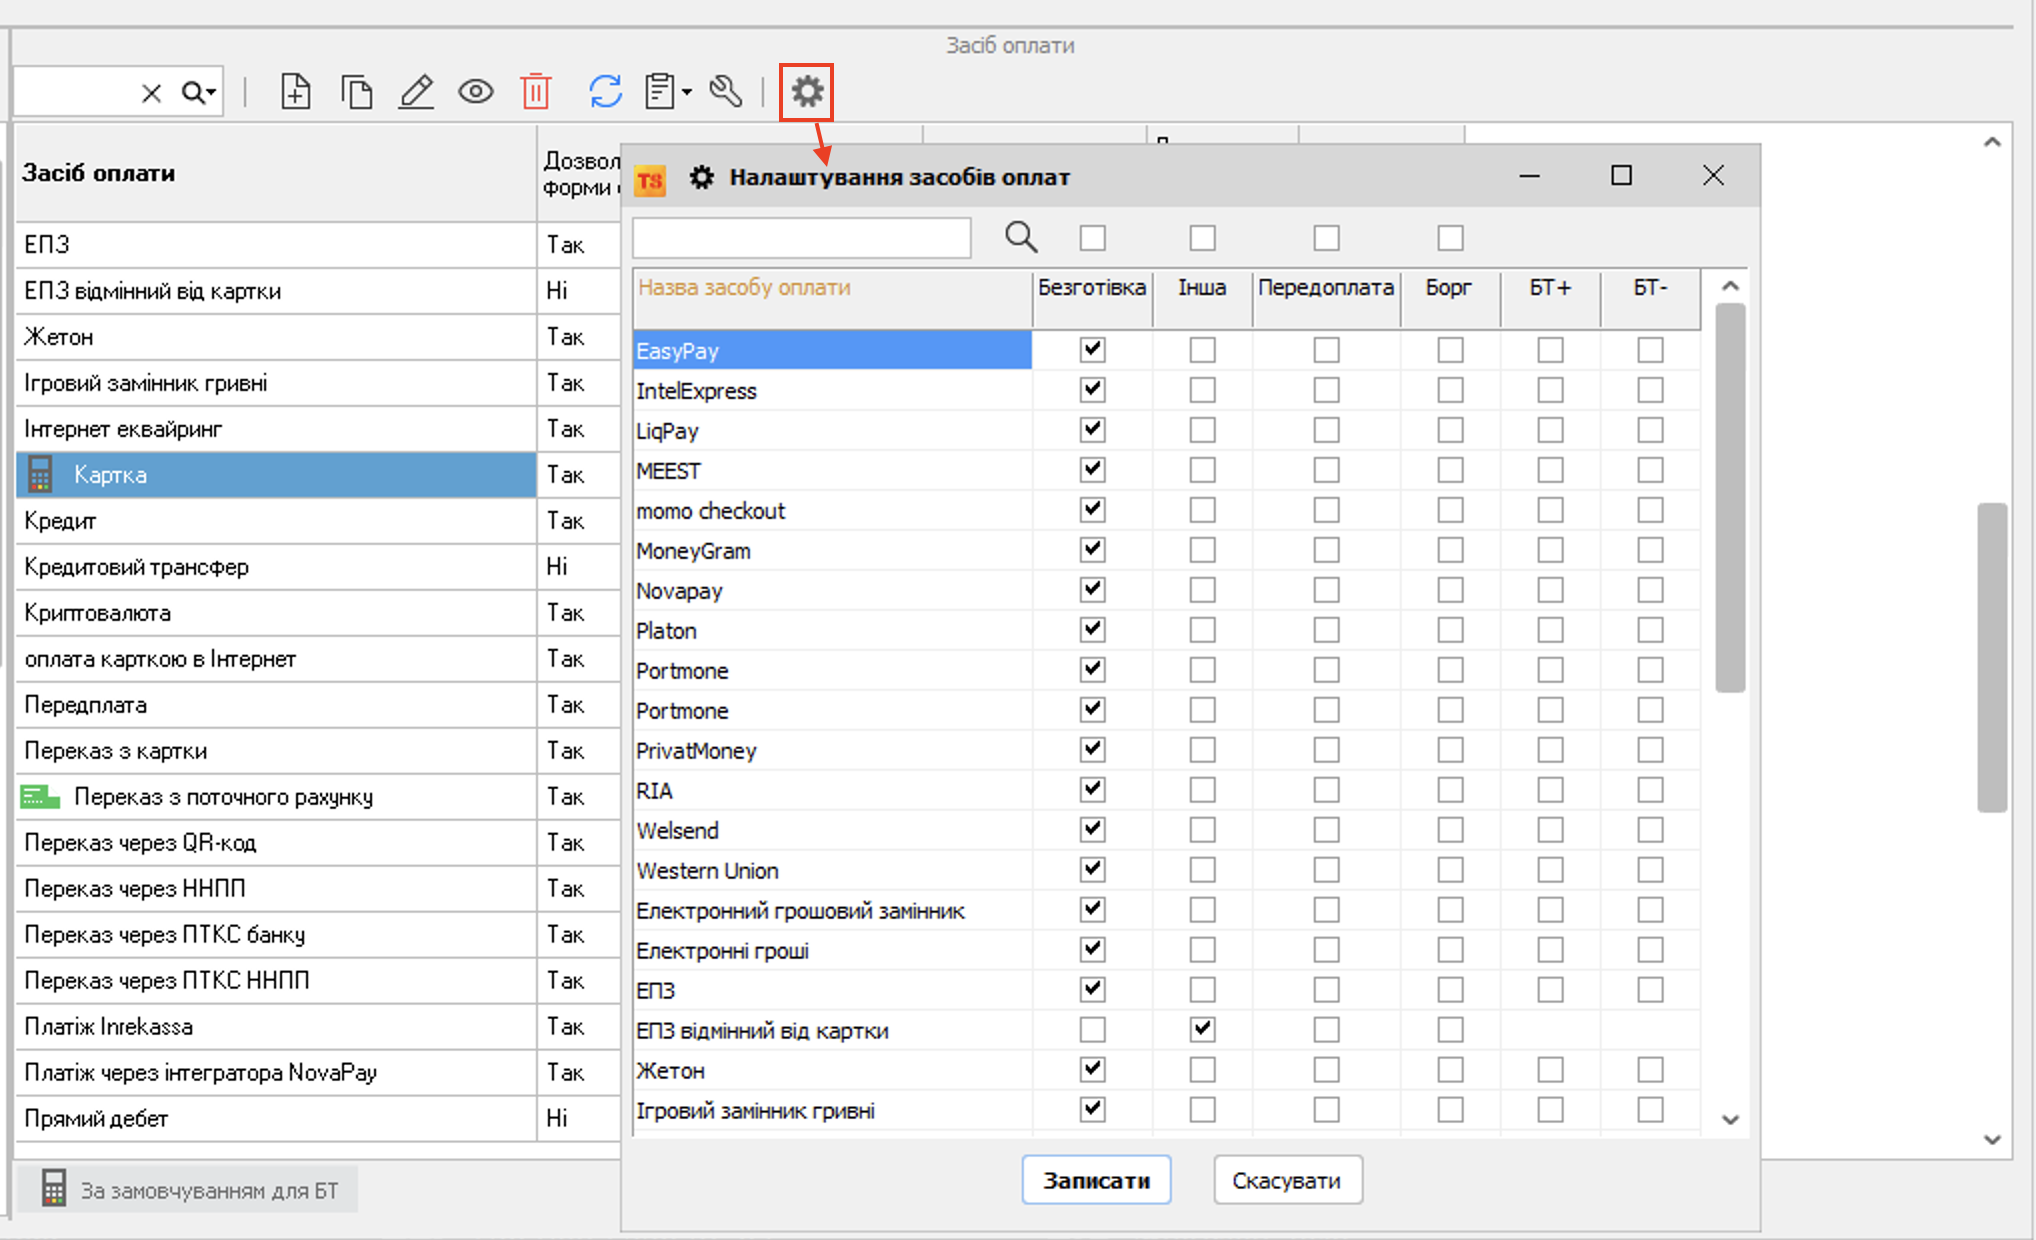
Task: Uncheck Безготівка for EasyPay row
Action: pyautogui.click(x=1092, y=349)
